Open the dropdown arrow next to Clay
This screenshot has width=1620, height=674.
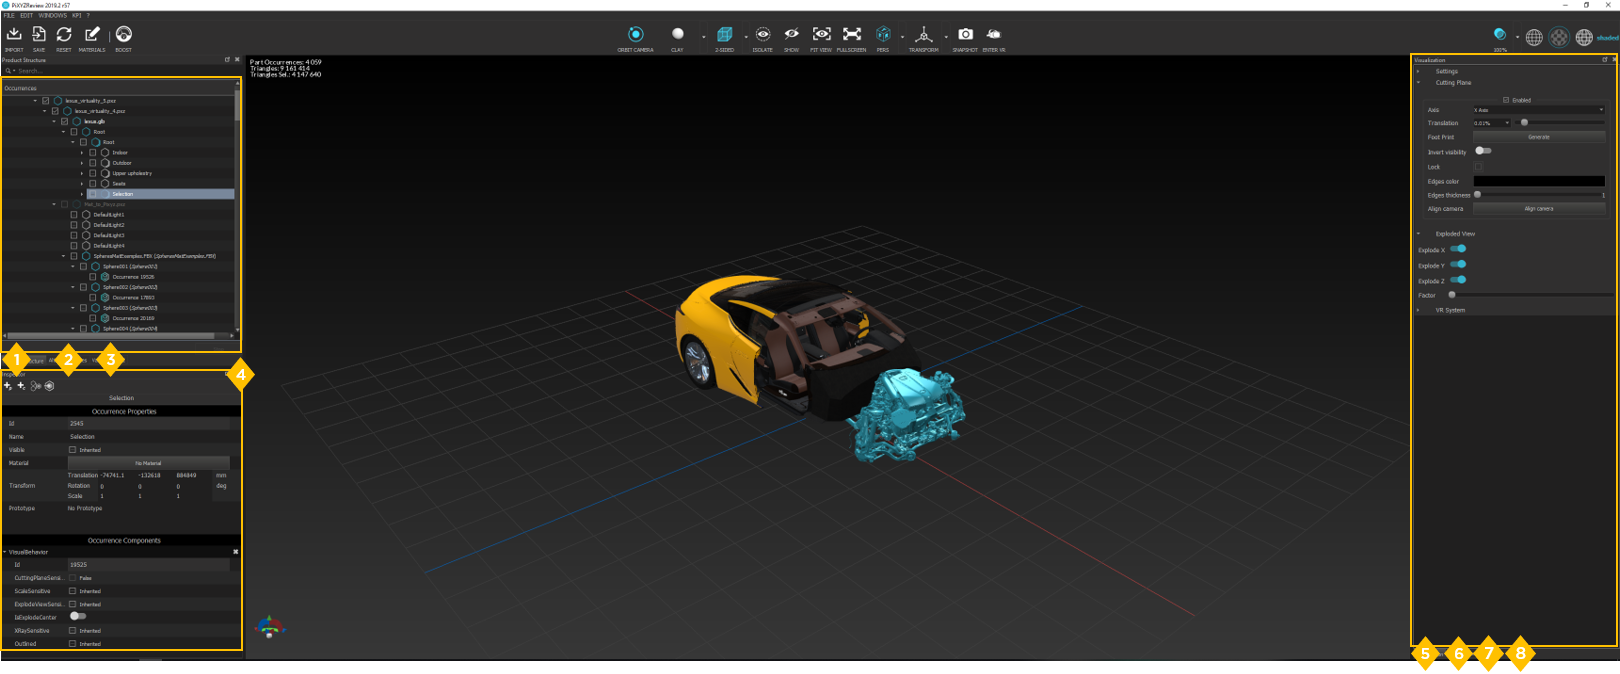click(703, 37)
